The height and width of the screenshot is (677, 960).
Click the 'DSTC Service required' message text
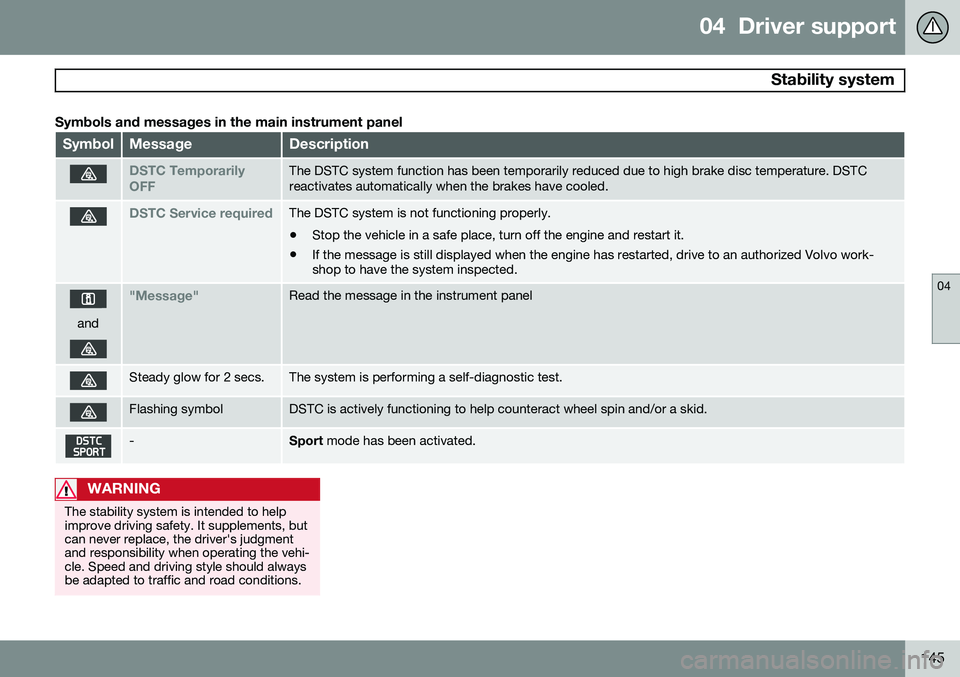point(201,213)
